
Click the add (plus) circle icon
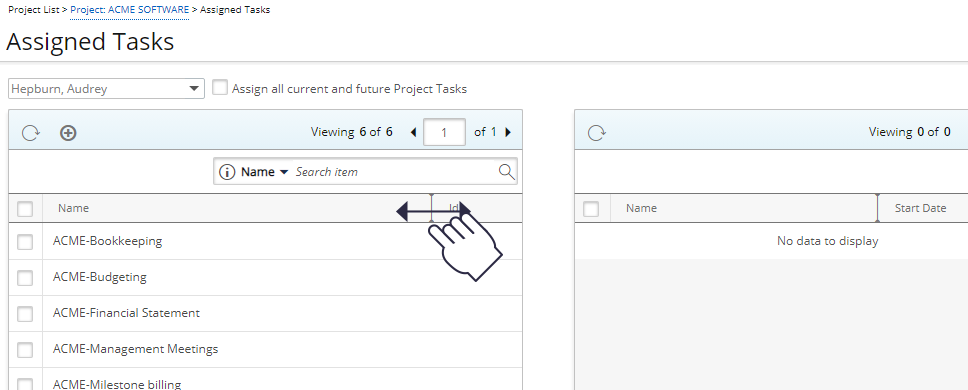68,133
